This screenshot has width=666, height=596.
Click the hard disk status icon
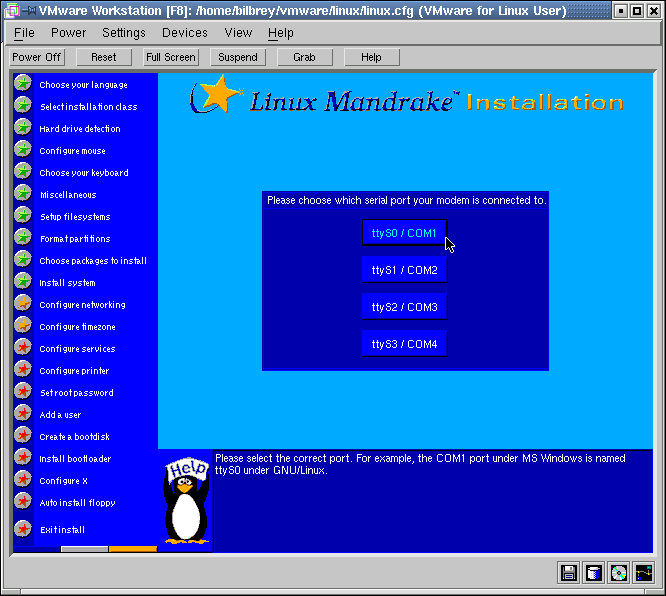[x=594, y=573]
